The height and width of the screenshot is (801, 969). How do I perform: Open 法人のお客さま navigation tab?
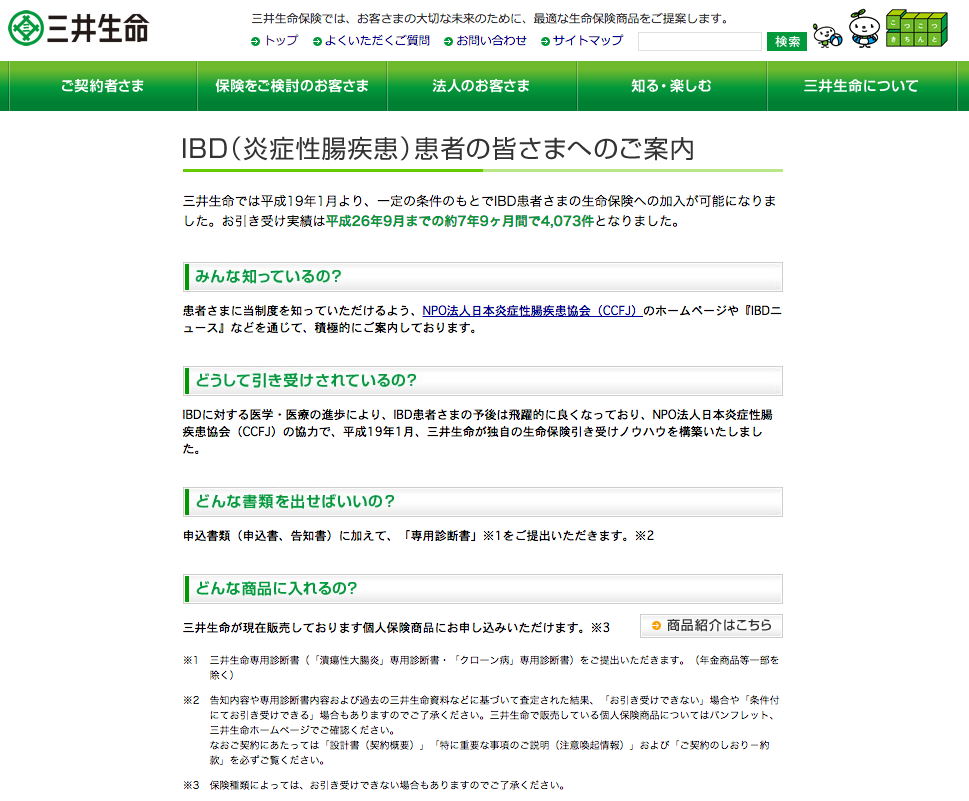pos(481,86)
